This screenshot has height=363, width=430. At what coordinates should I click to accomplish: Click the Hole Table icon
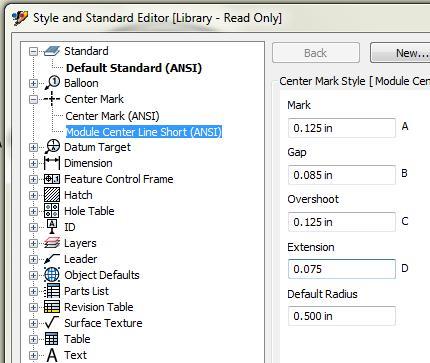tap(52, 211)
